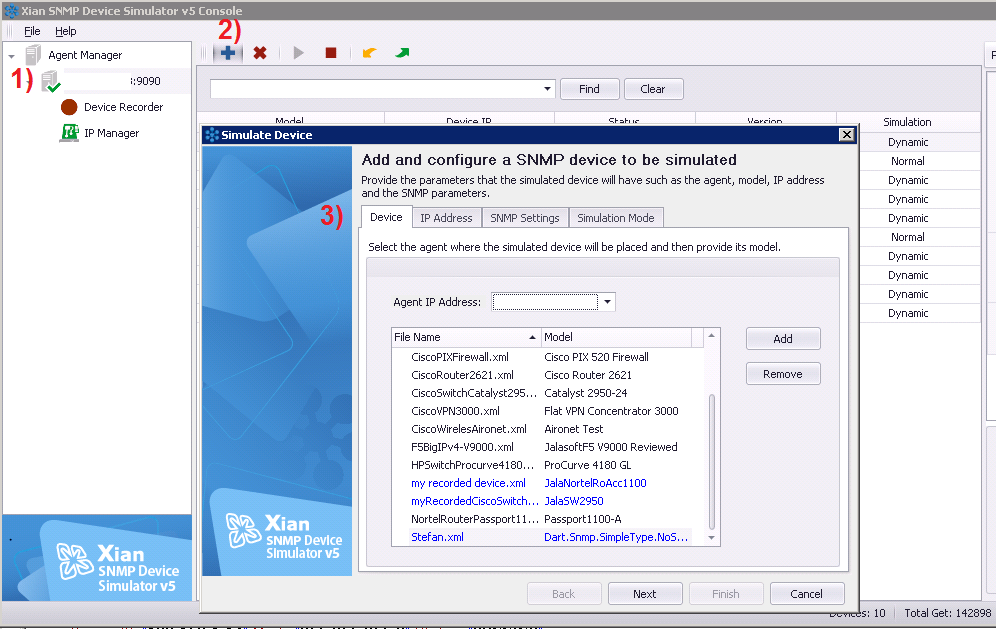Click the blue plus Add device icon
Image resolution: width=996 pixels, height=629 pixels.
tap(228, 53)
